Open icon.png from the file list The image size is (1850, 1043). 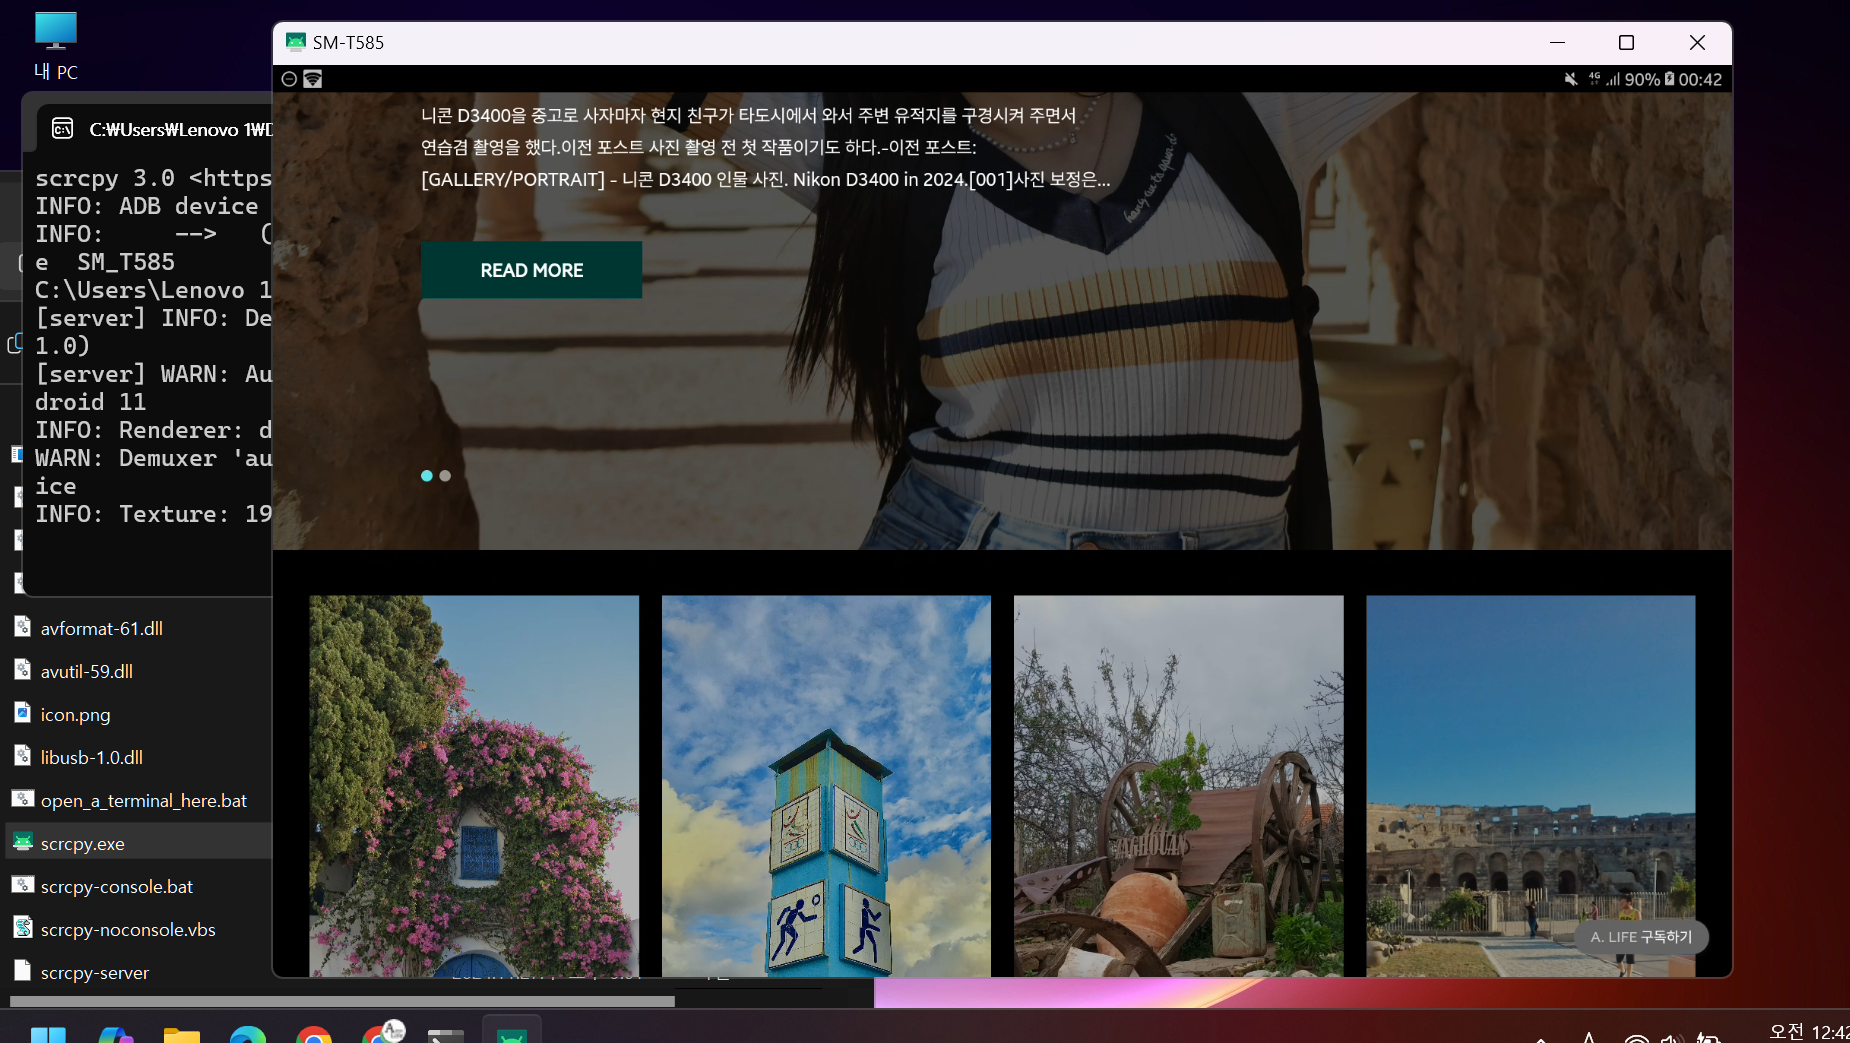(74, 714)
